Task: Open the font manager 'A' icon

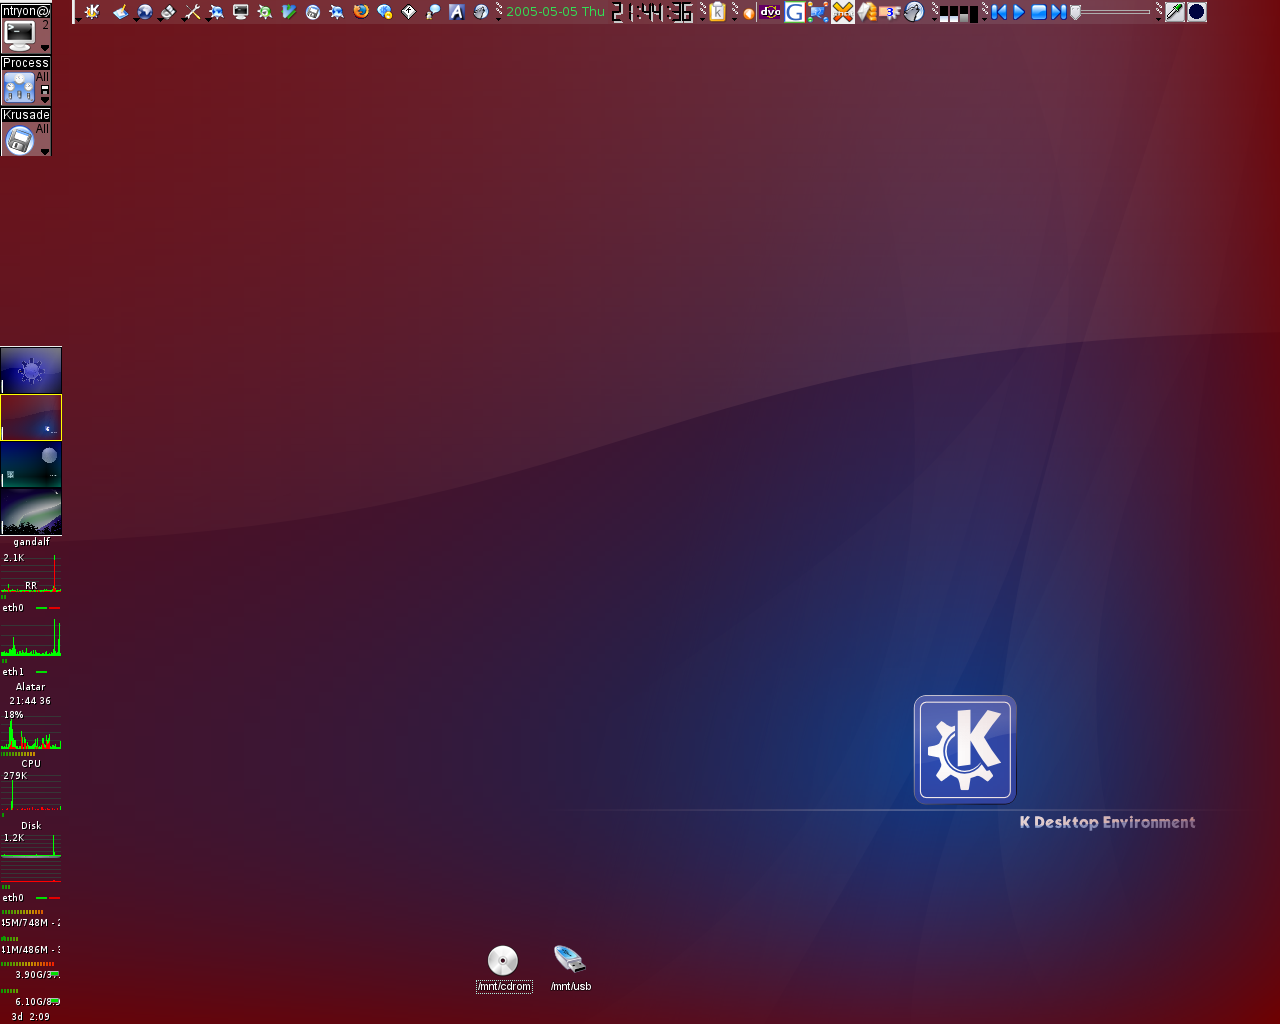Action: [x=456, y=12]
